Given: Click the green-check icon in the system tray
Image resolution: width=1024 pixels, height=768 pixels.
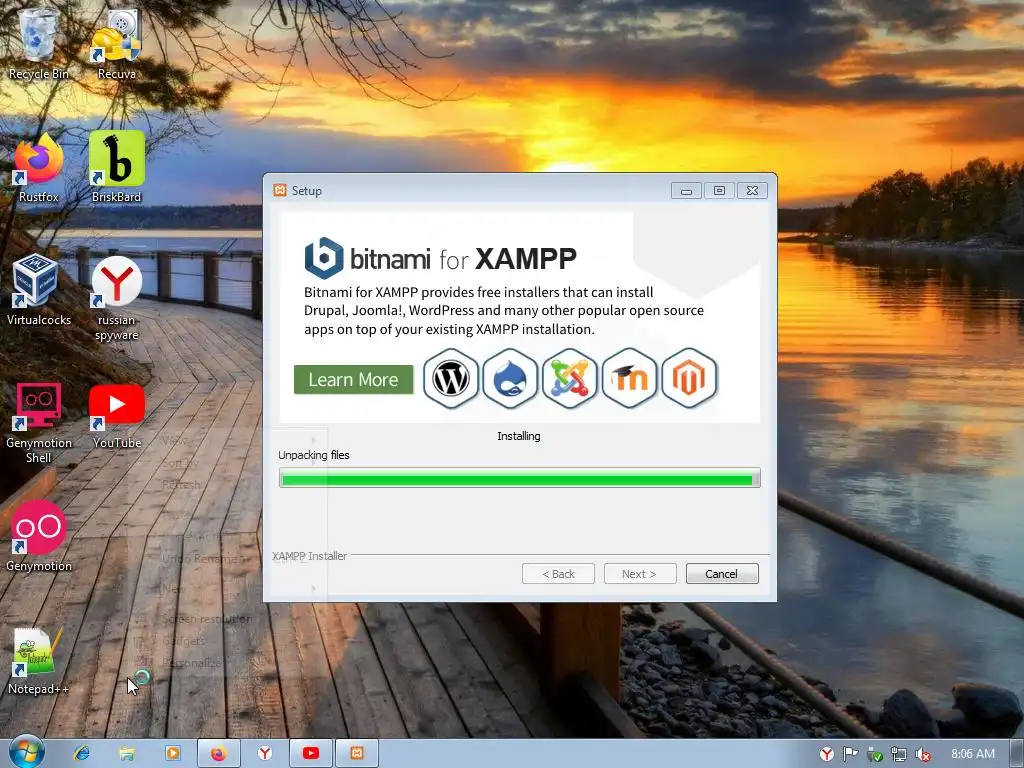Looking at the screenshot, I should pyautogui.click(x=874, y=754).
